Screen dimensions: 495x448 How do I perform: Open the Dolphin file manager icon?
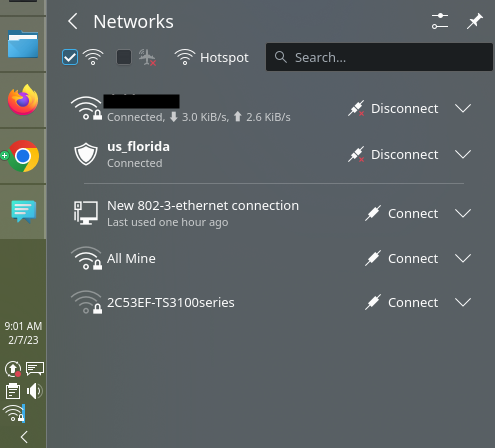(x=23, y=44)
